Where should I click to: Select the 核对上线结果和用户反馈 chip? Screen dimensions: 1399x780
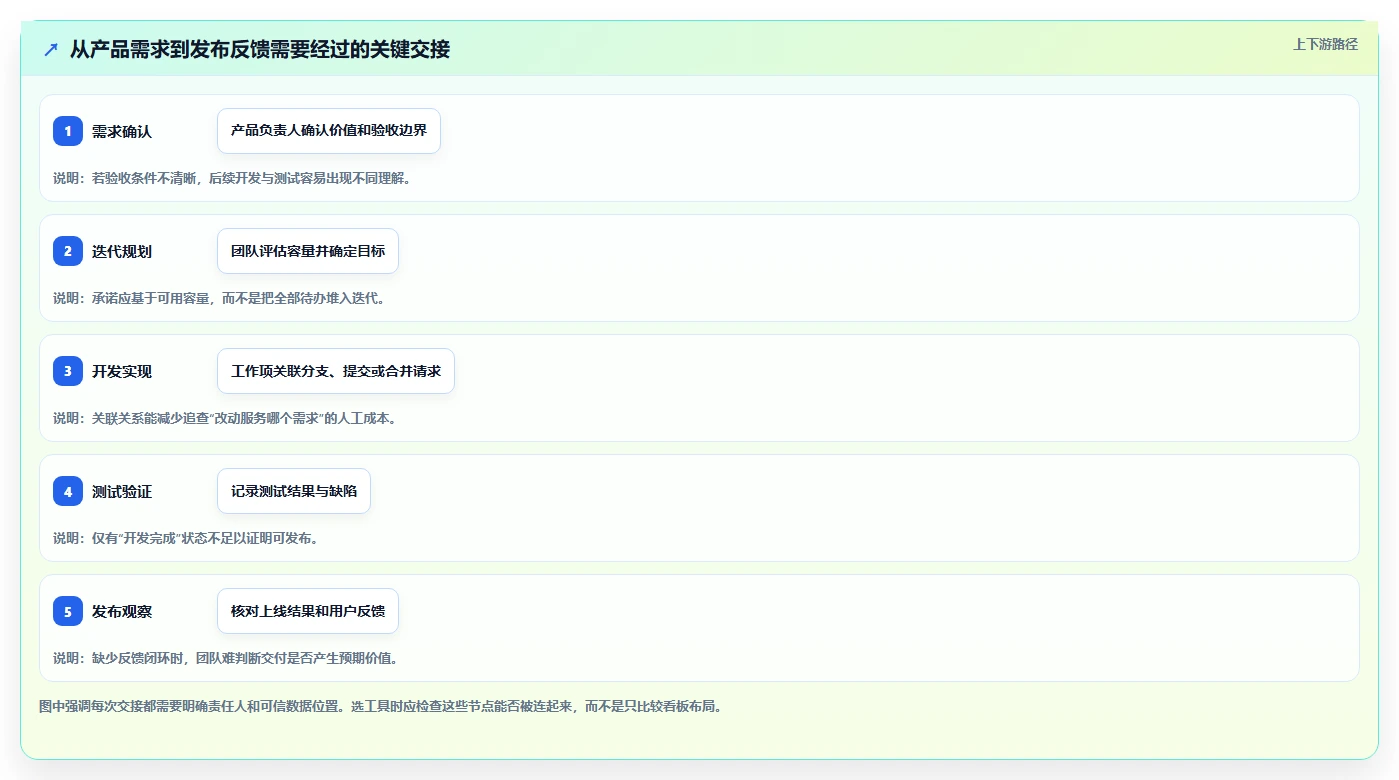pos(308,611)
